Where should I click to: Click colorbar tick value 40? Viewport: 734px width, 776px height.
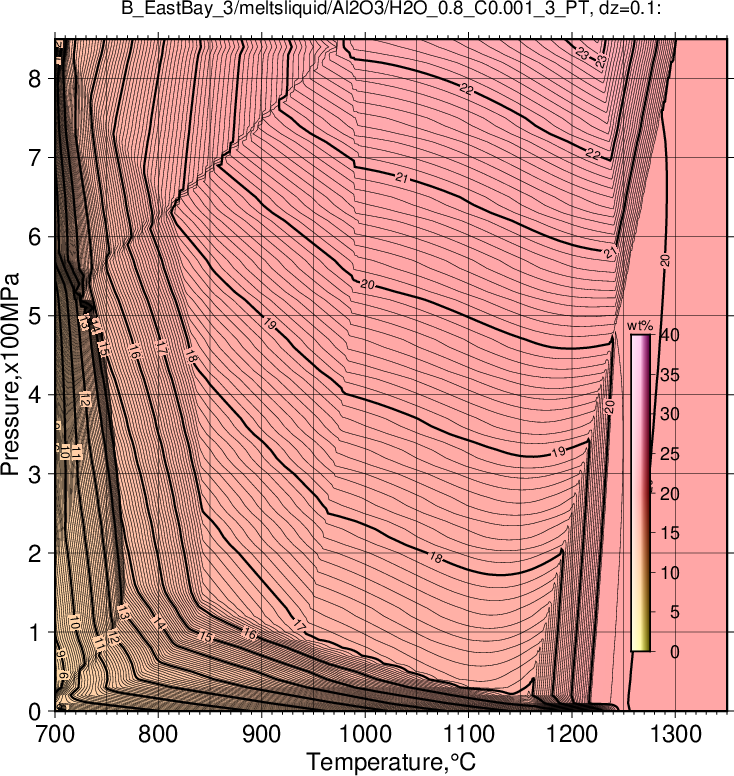pos(670,335)
